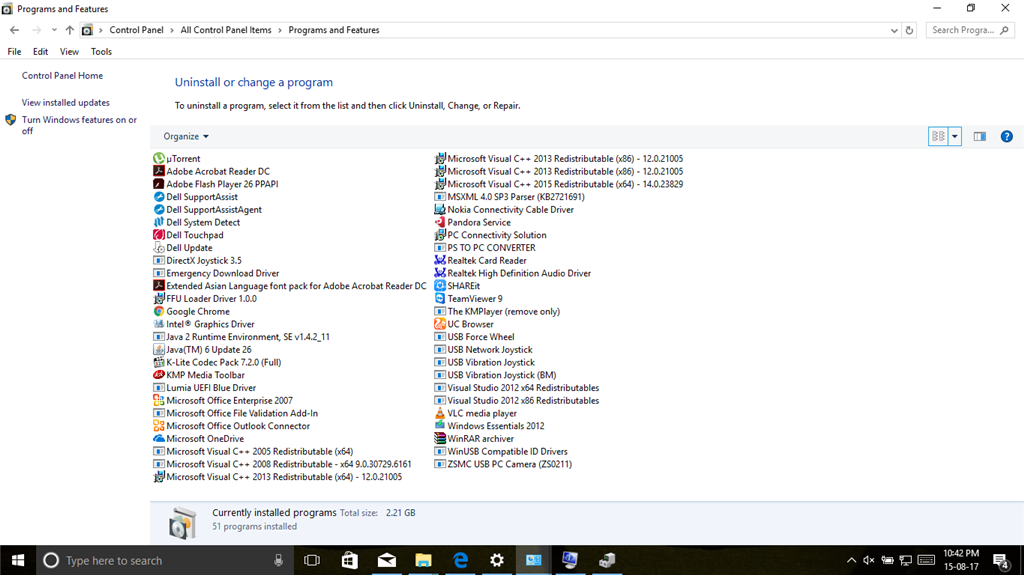Click the Intel Graphics Driver icon
The height and width of the screenshot is (575, 1024).
pyautogui.click(x=159, y=324)
